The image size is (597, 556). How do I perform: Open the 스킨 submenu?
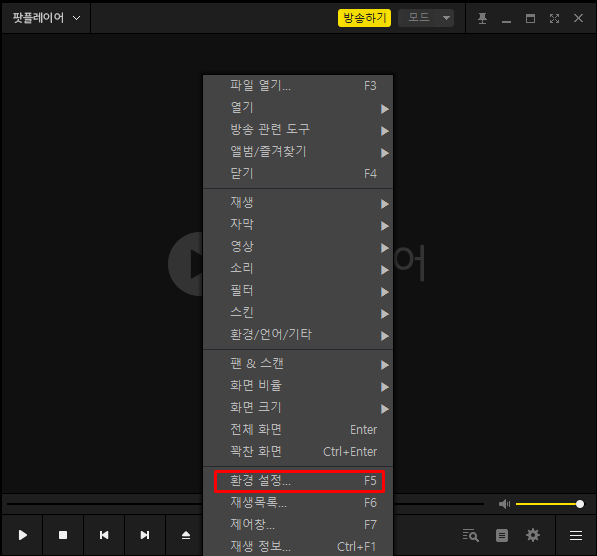(298, 313)
